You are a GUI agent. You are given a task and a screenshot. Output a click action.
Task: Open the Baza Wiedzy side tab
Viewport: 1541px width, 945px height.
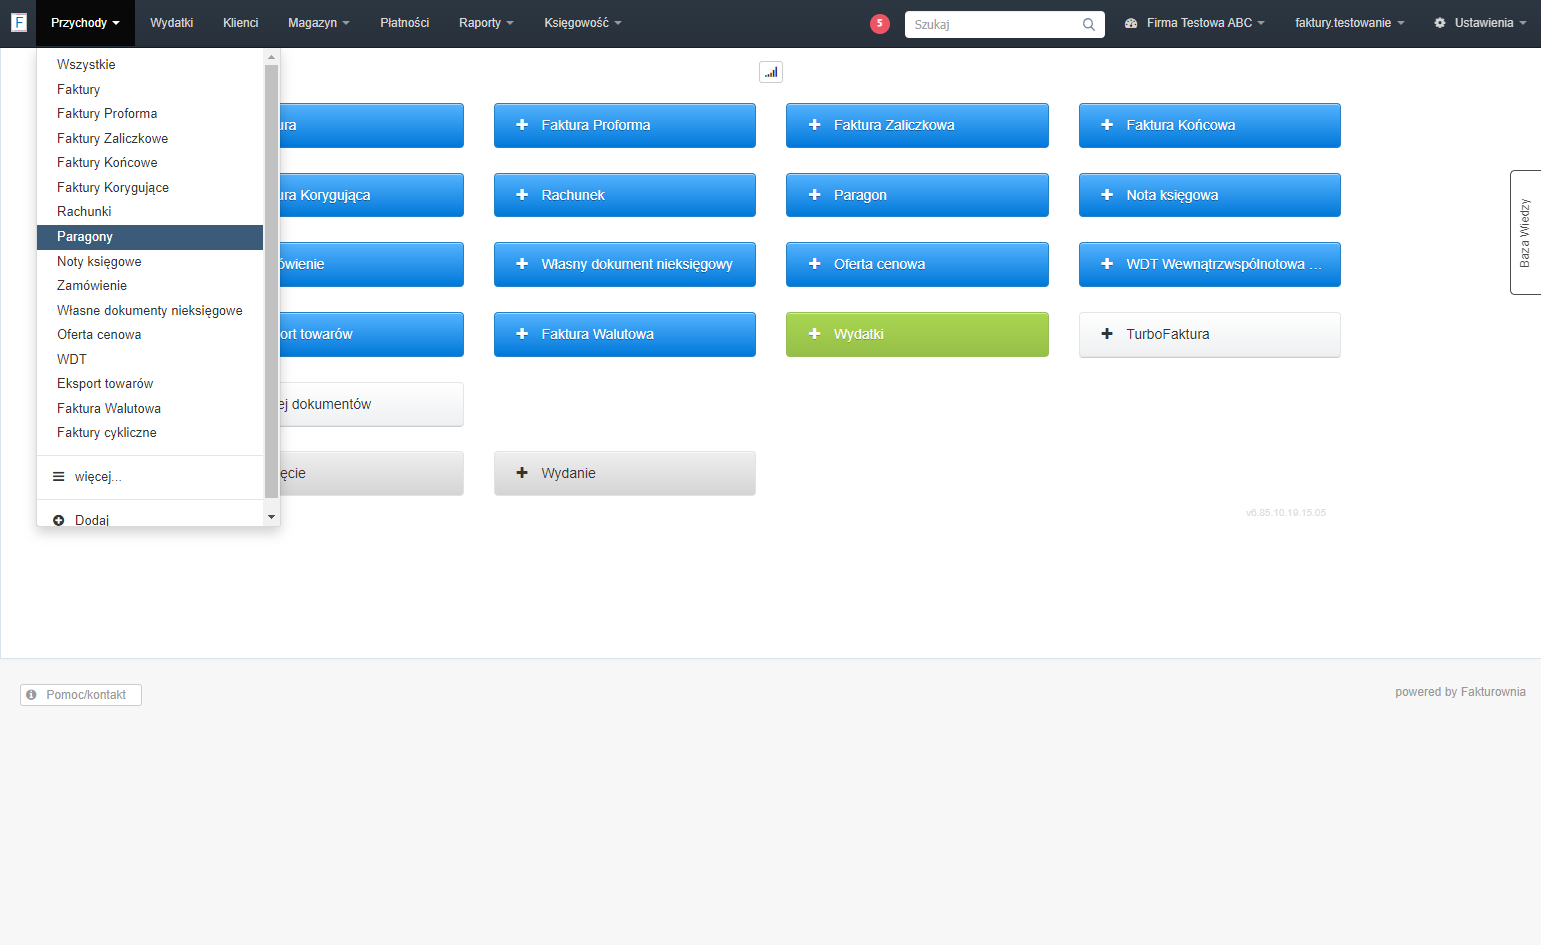point(1525,232)
